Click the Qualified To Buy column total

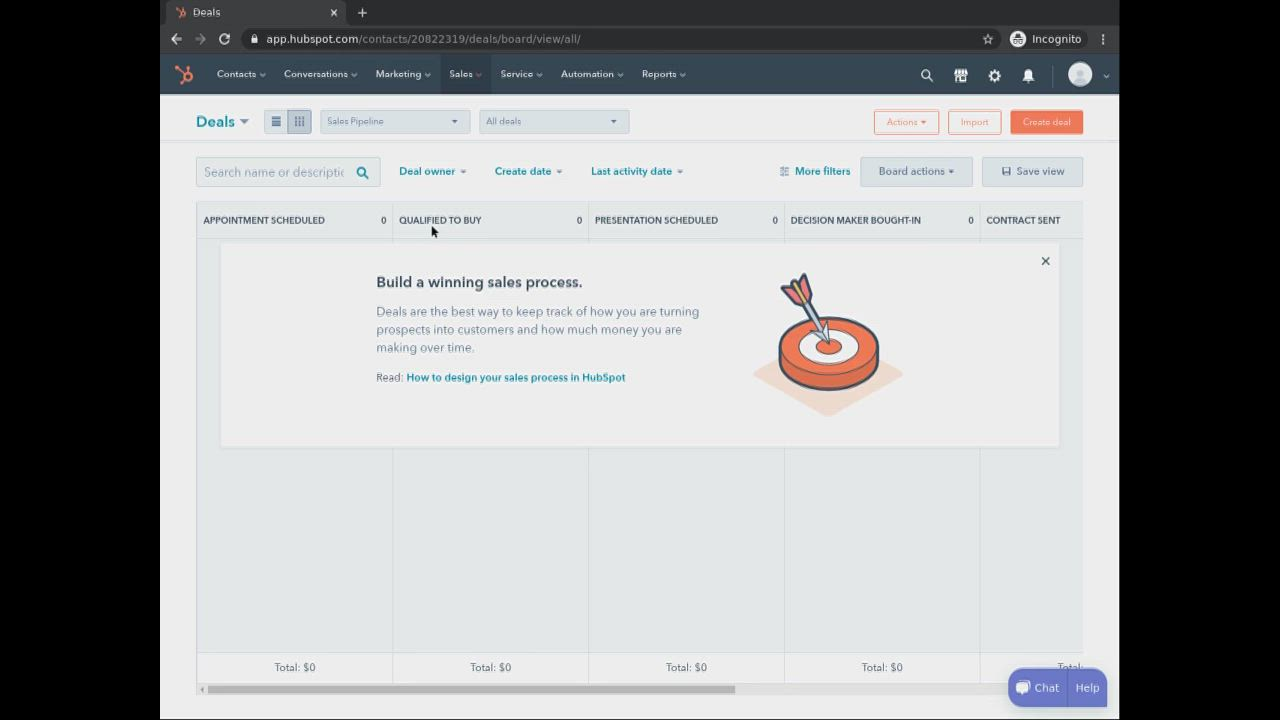click(491, 667)
